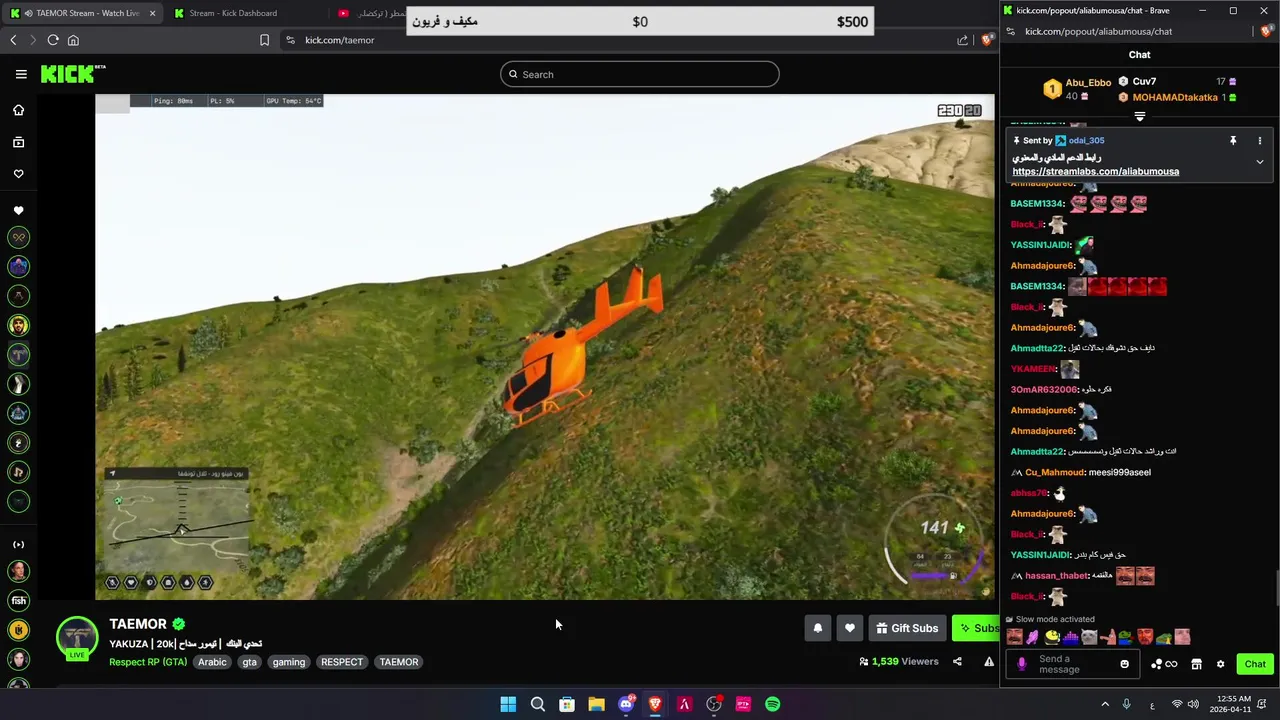Open Windows Start menu
This screenshot has height=720, width=1280.
508,704
